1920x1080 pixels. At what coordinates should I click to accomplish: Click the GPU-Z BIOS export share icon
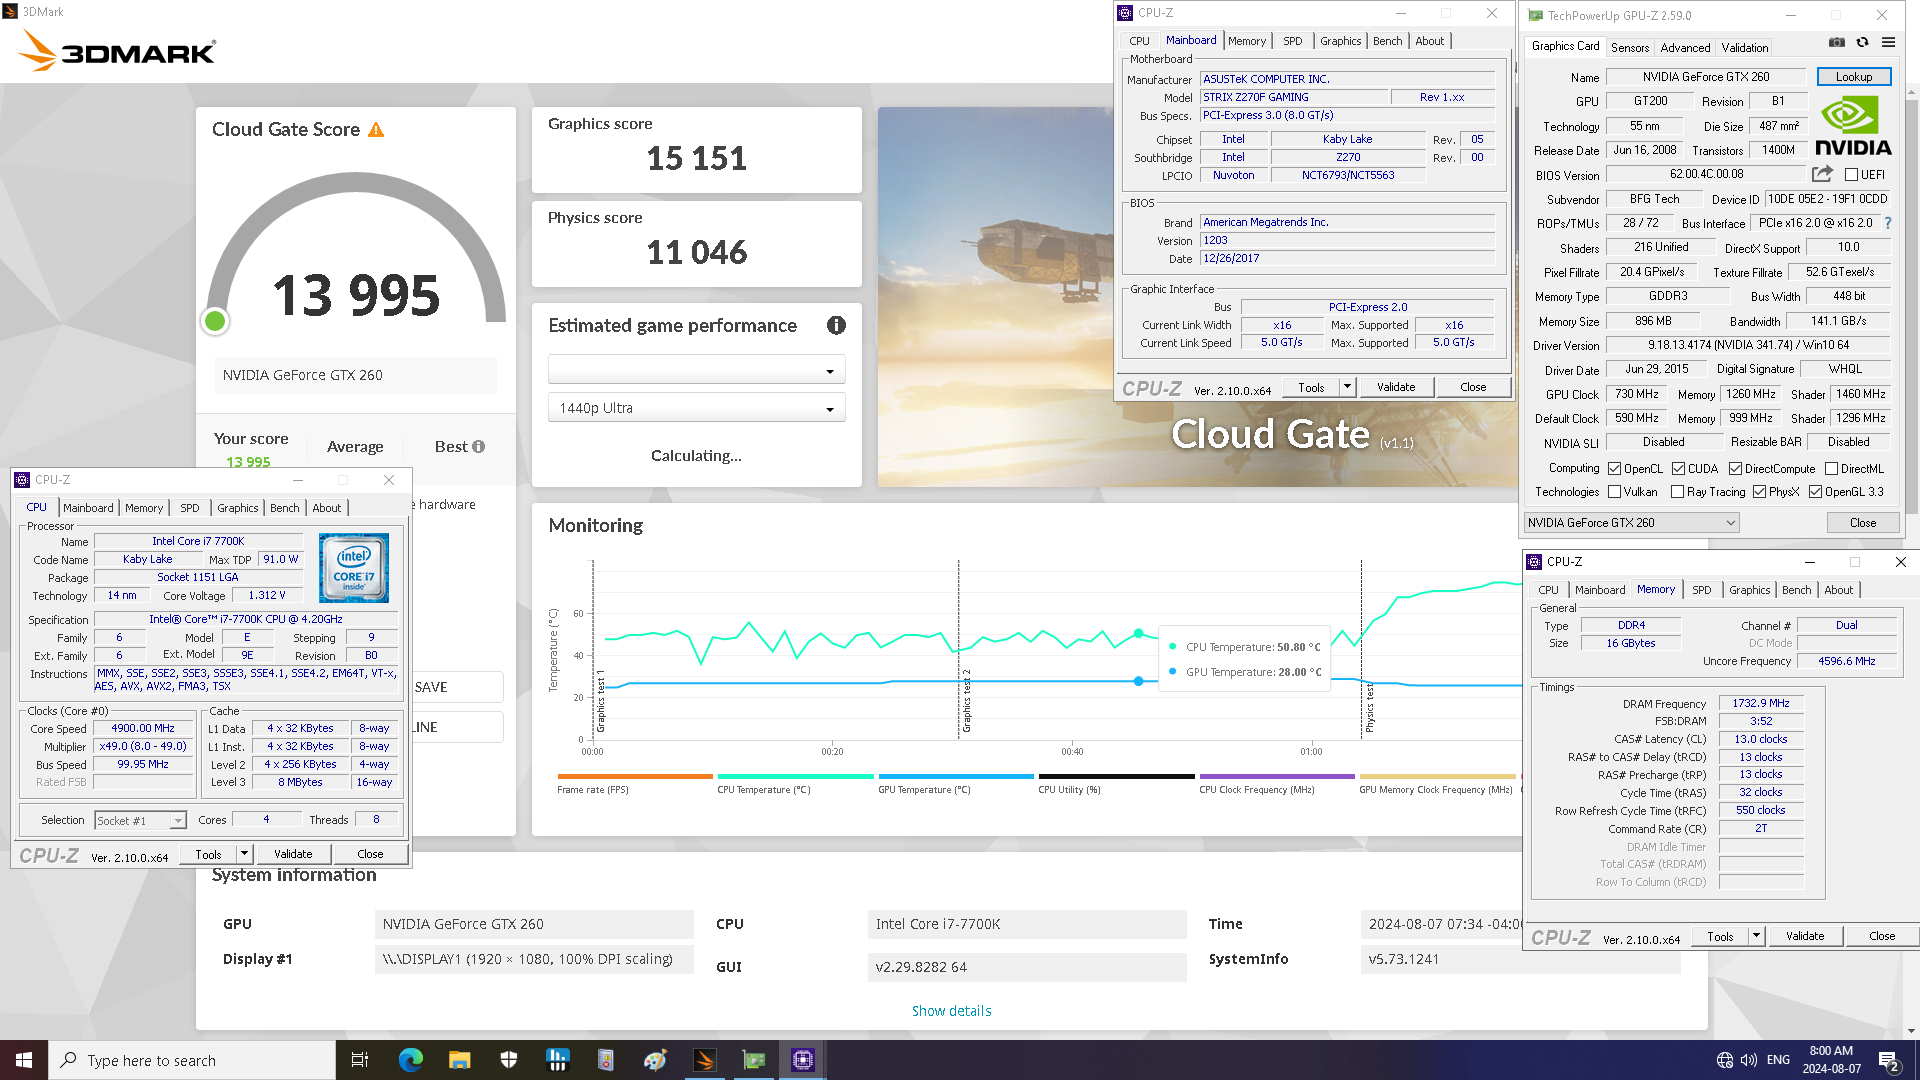click(x=1822, y=174)
